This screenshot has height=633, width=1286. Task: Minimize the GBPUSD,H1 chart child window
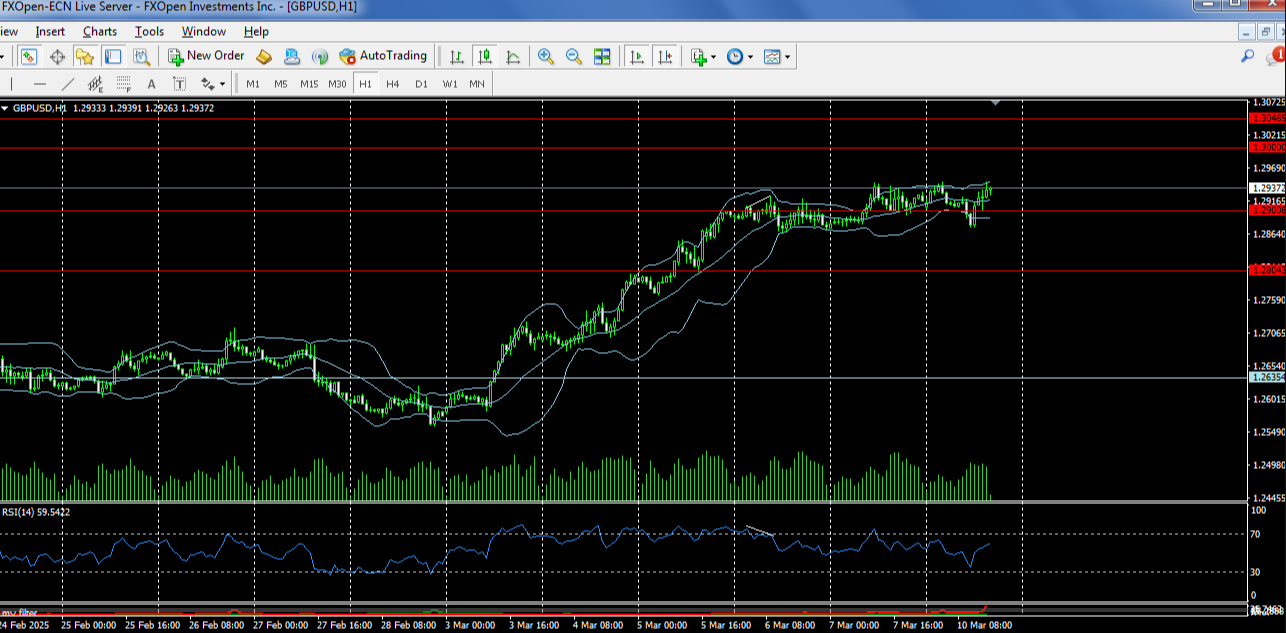click(1246, 32)
